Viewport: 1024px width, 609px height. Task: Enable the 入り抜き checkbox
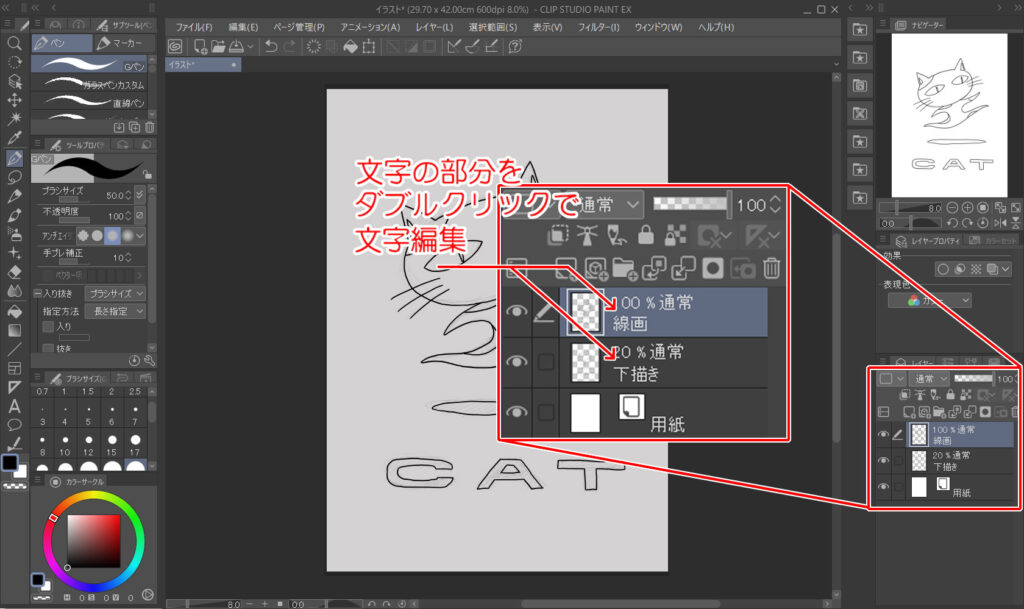pos(37,293)
